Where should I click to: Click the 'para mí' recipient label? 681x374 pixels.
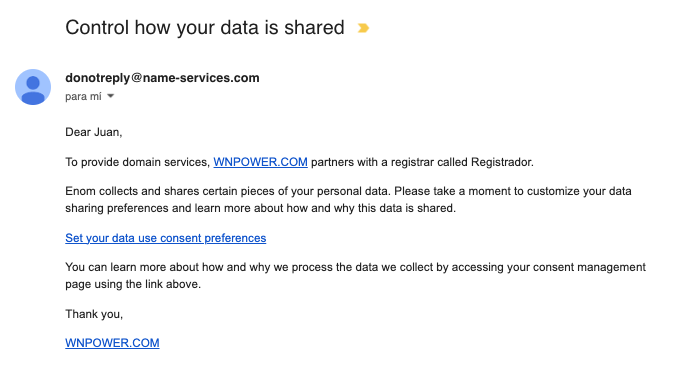click(x=83, y=96)
